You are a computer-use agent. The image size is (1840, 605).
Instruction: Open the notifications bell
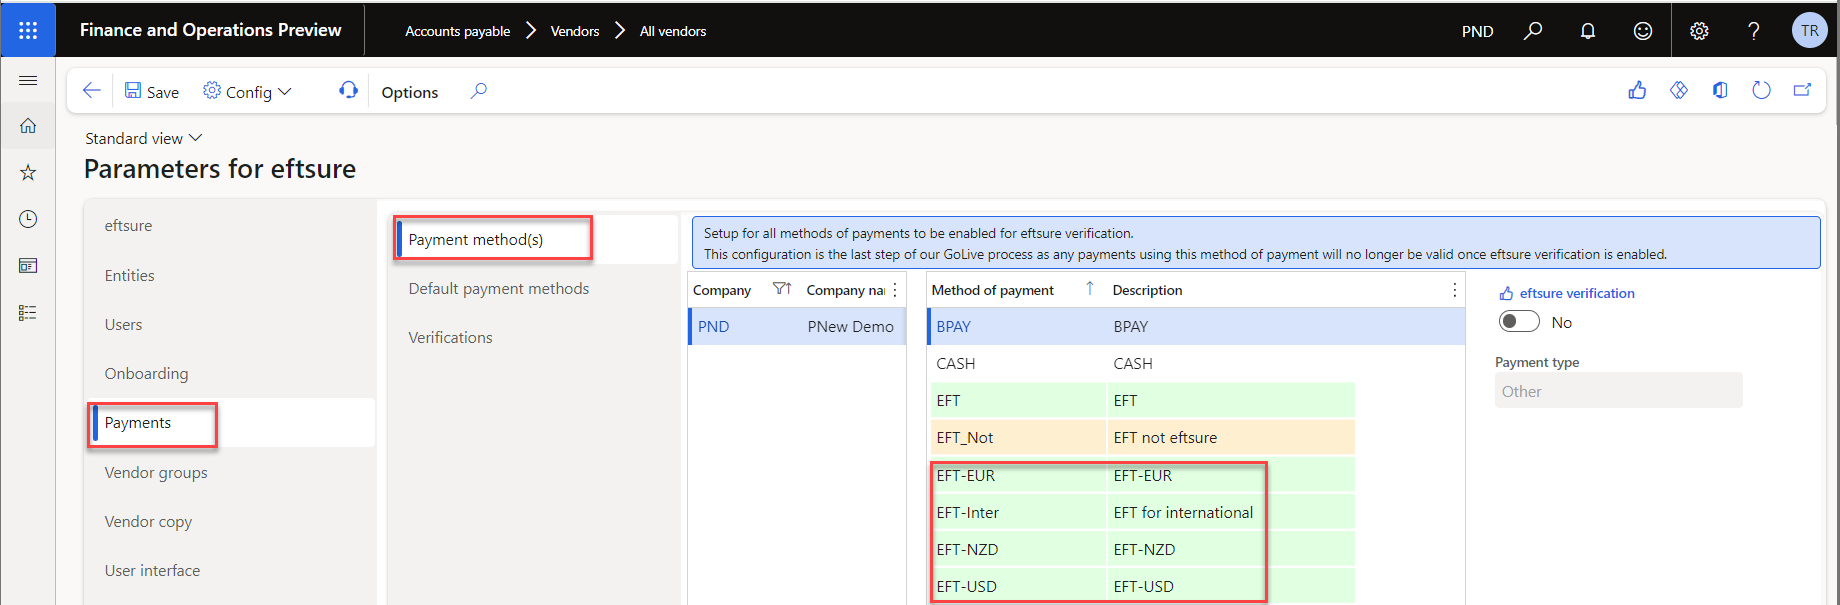(x=1588, y=31)
